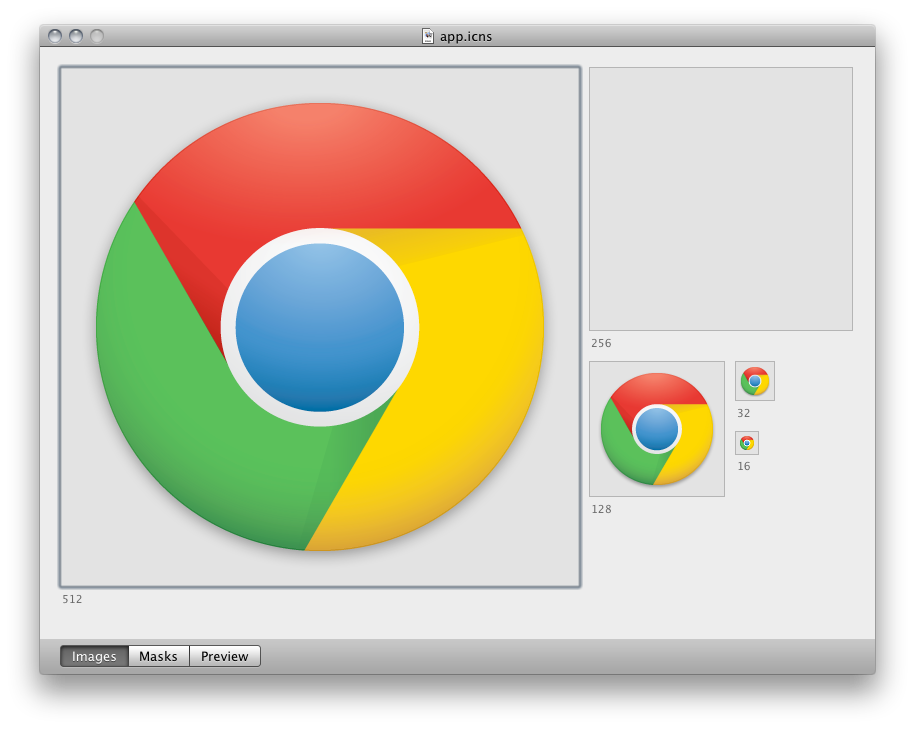The width and height of the screenshot is (915, 729).
Task: Select the empty 256 image slot
Action: point(721,199)
